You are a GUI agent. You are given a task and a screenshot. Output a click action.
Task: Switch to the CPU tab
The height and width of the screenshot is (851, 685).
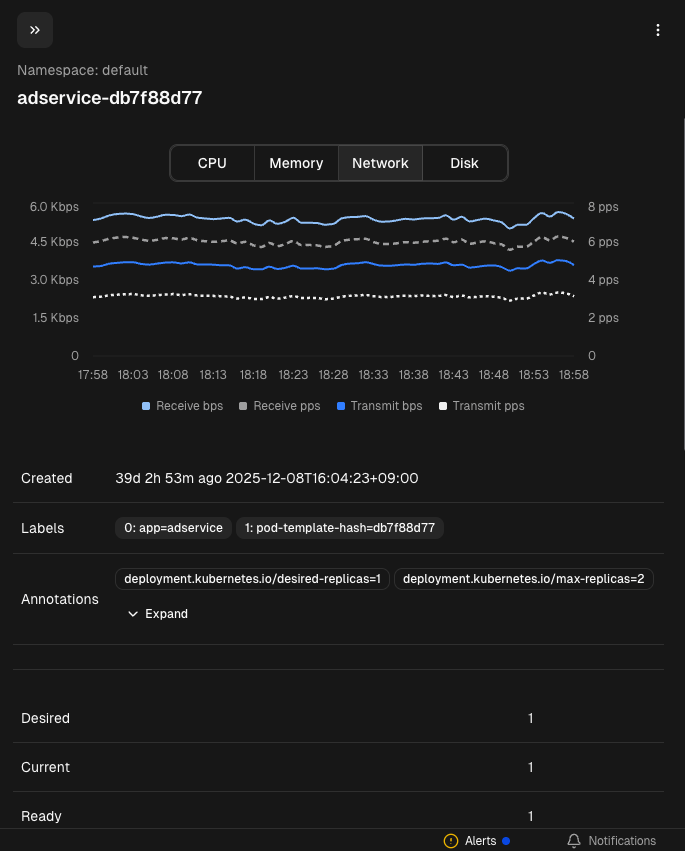point(212,163)
